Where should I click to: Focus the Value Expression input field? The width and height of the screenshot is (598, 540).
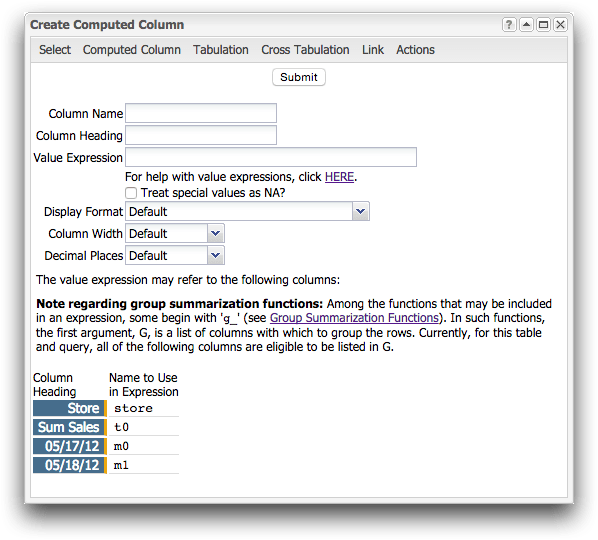click(x=271, y=157)
